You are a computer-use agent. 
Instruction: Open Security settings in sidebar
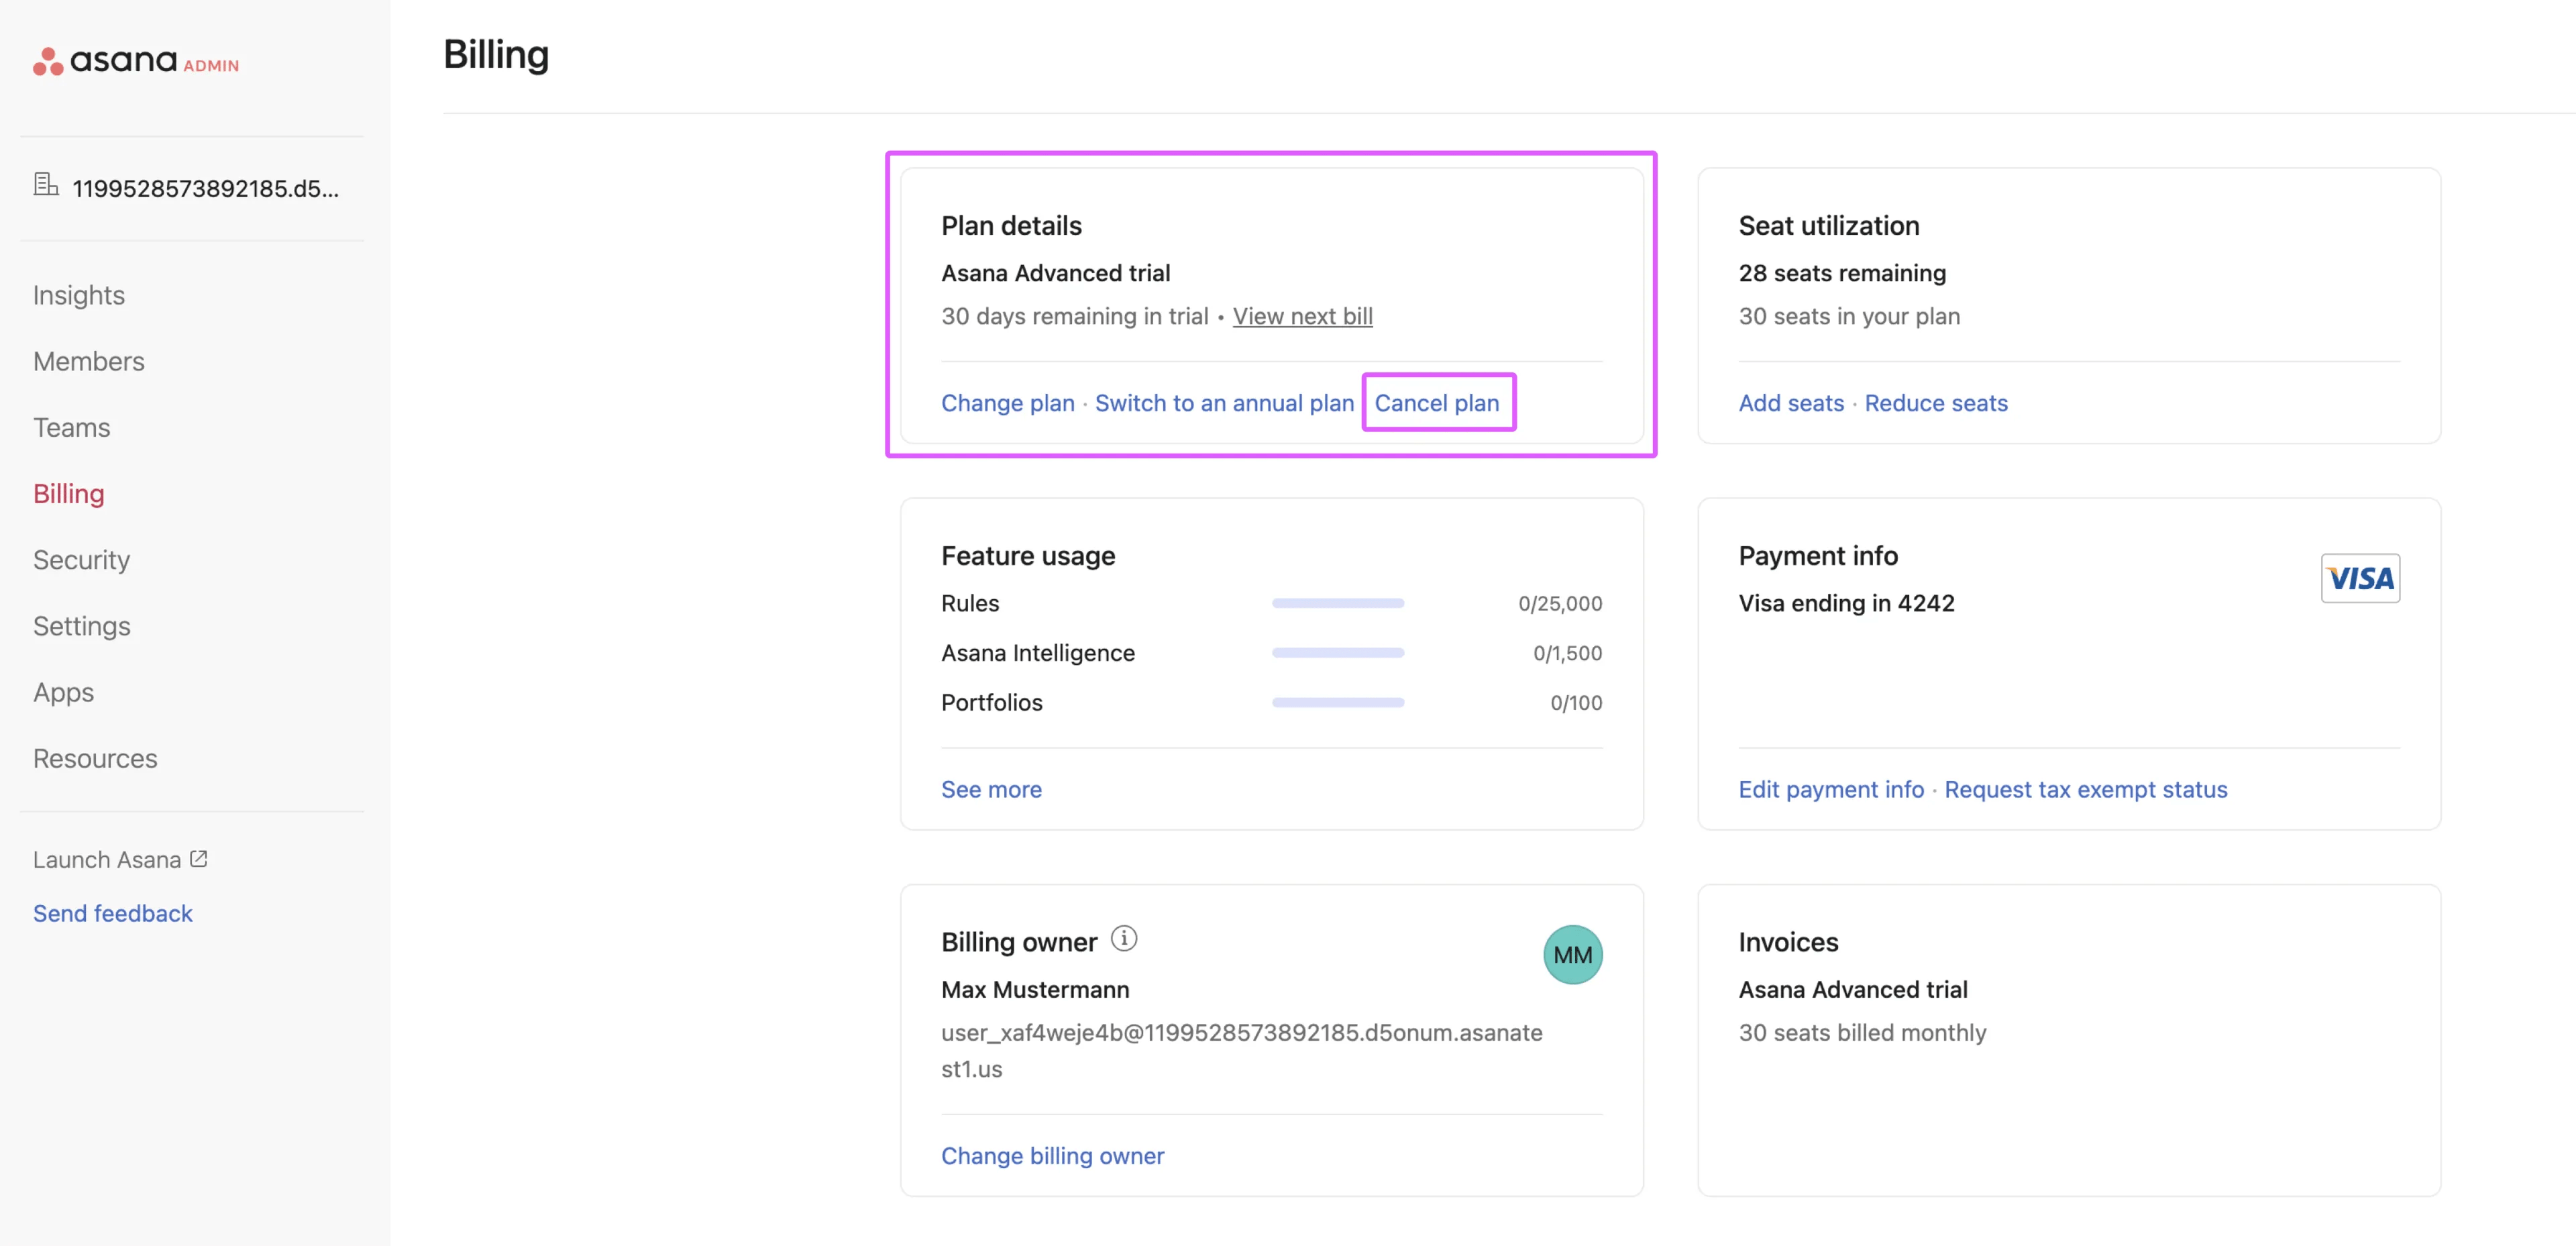pyautogui.click(x=82, y=560)
